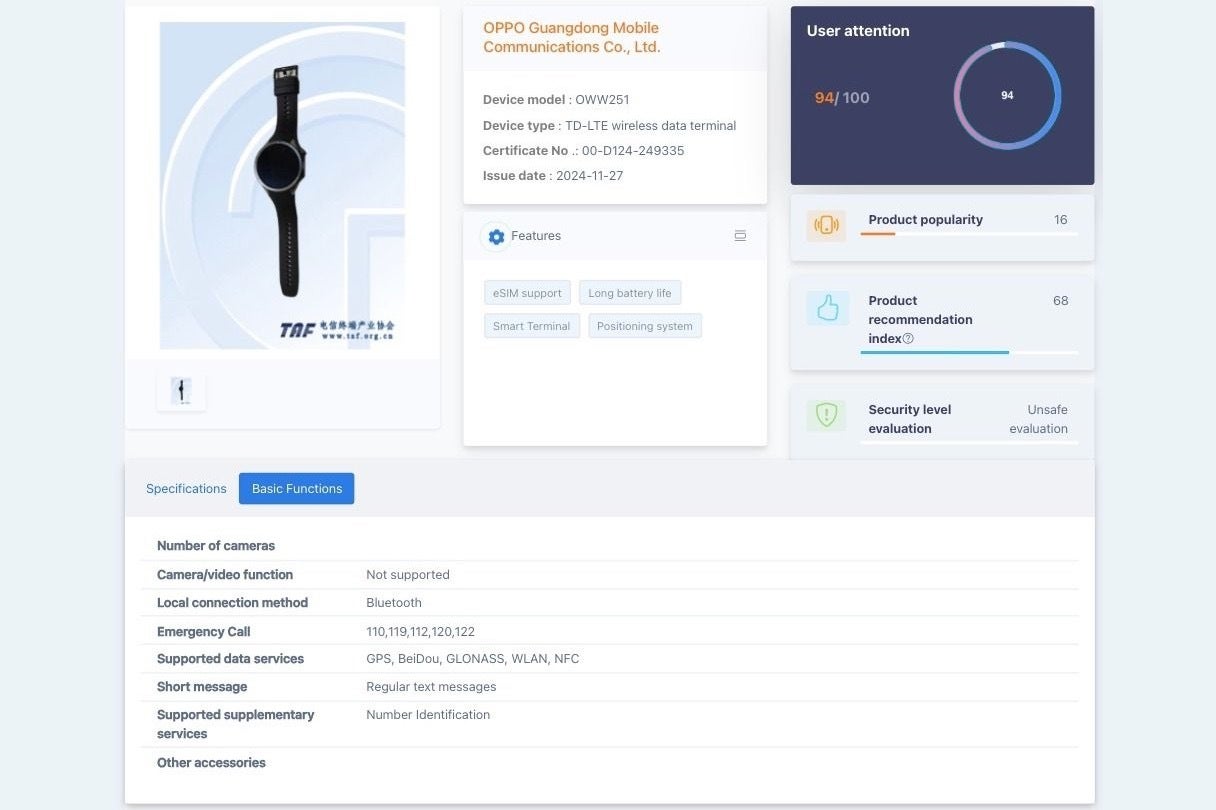Select the Smart Terminal tag
Viewport: 1216px width, 810px height.
point(532,326)
